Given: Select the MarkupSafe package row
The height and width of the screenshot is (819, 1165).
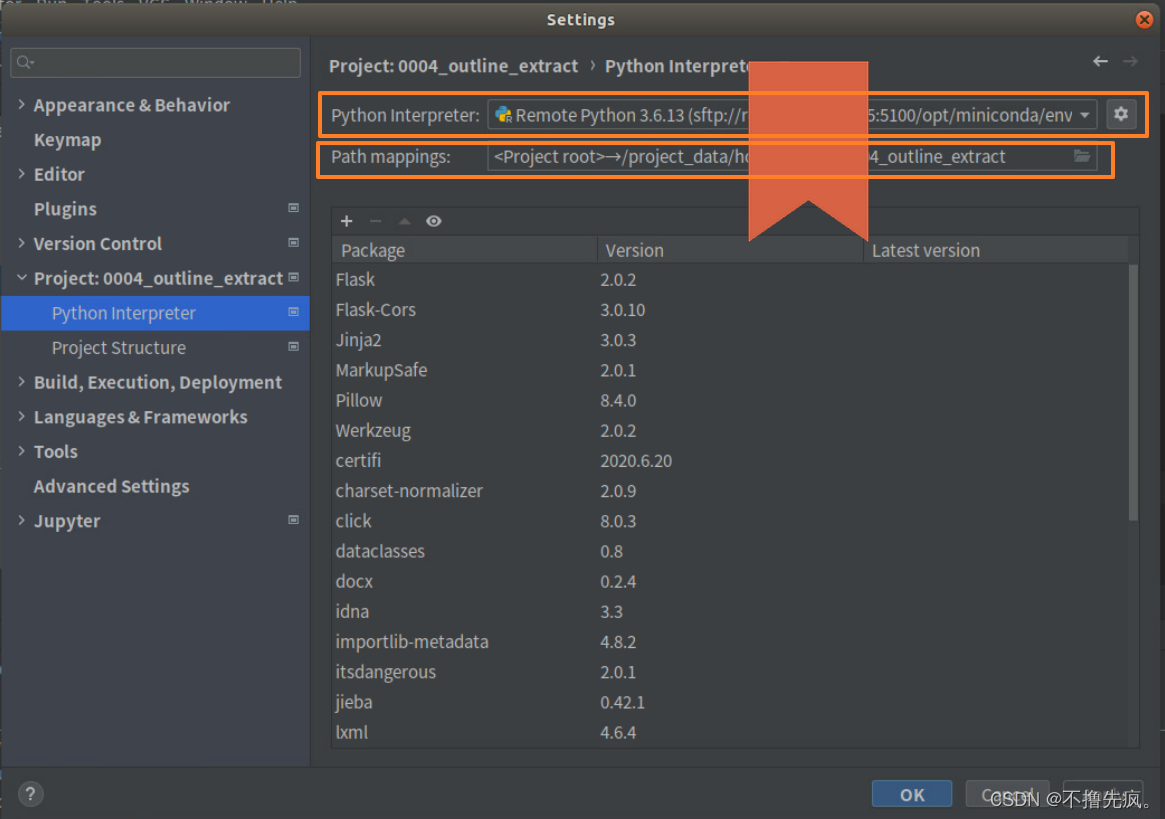Looking at the screenshot, I should (730, 370).
